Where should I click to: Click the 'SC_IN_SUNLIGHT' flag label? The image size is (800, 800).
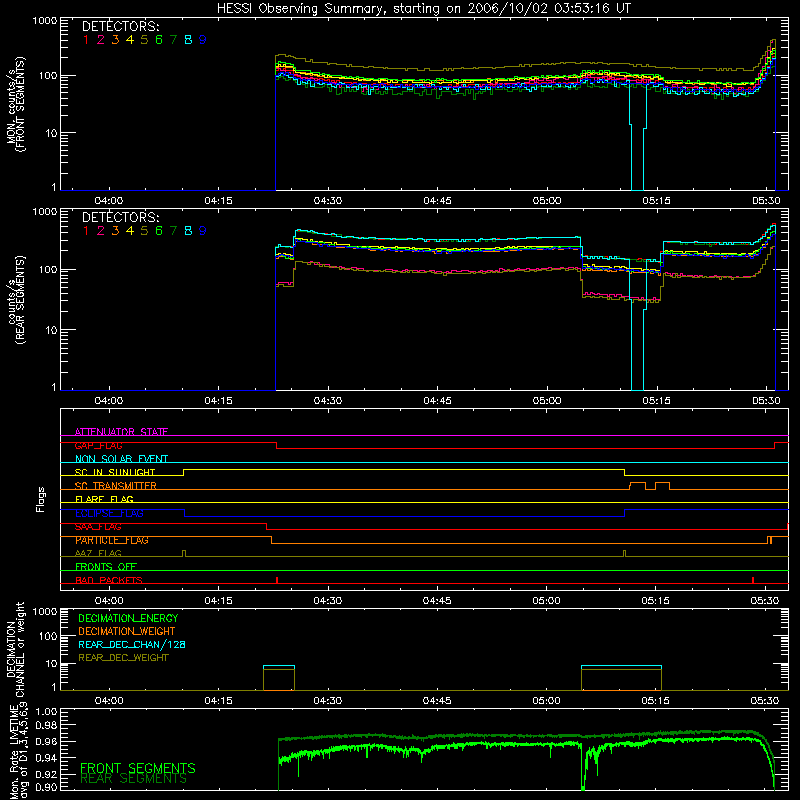[115, 472]
